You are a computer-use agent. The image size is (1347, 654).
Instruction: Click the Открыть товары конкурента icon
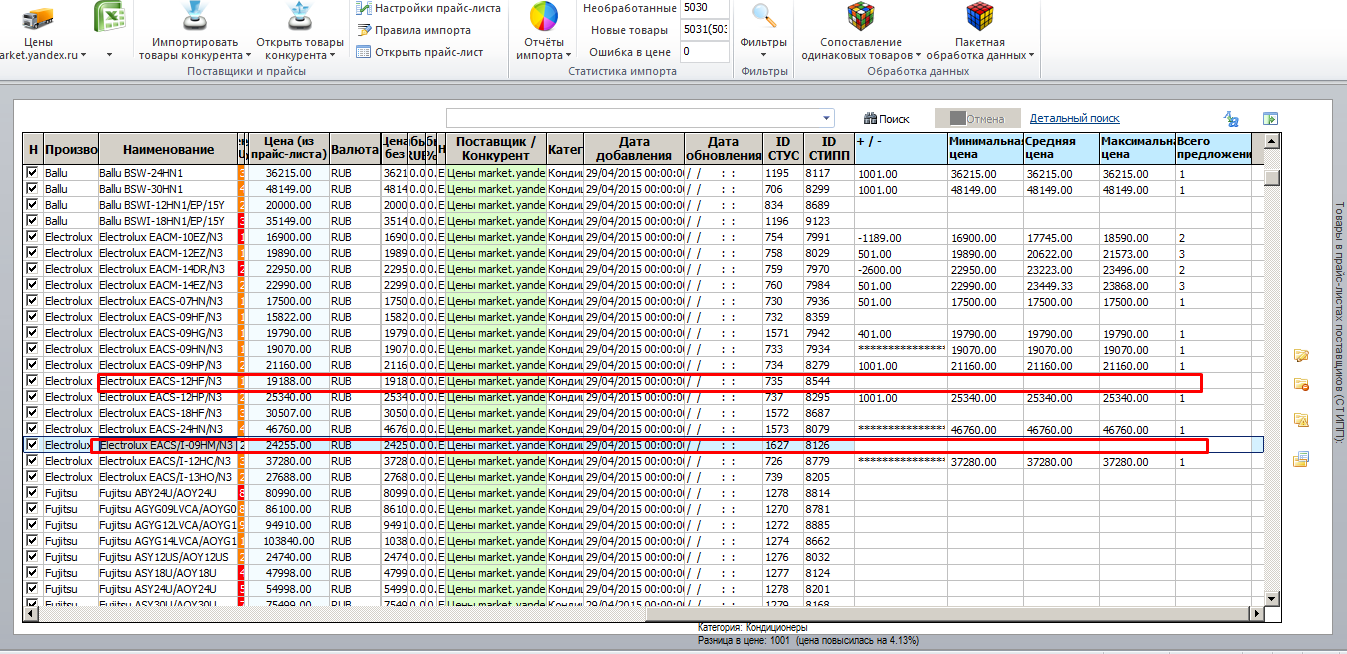[300, 17]
